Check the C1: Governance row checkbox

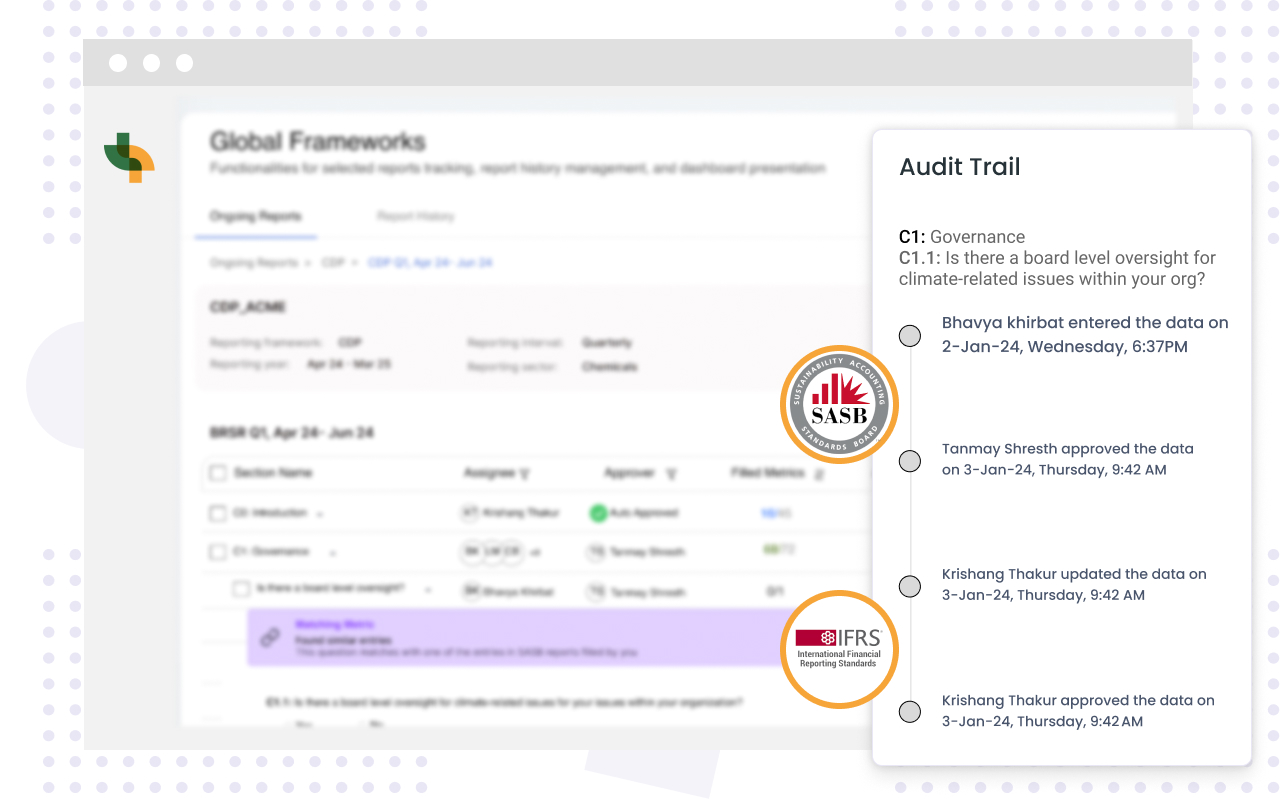click(x=217, y=551)
